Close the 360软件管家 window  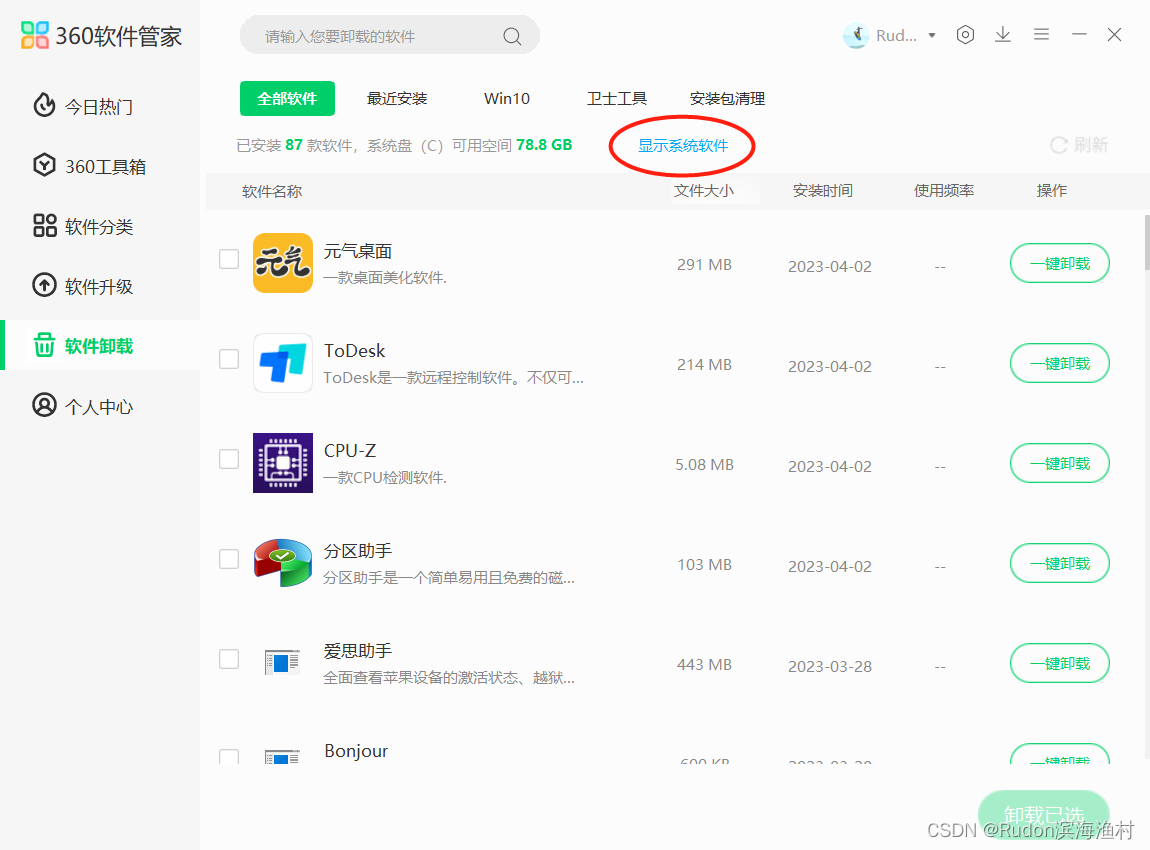click(1114, 34)
